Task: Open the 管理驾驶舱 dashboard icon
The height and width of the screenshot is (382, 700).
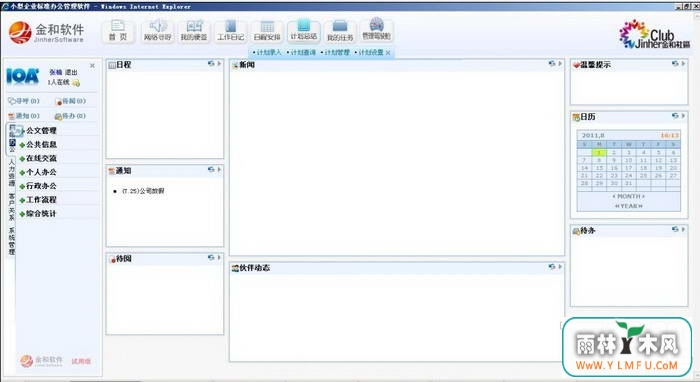Action: 376,30
